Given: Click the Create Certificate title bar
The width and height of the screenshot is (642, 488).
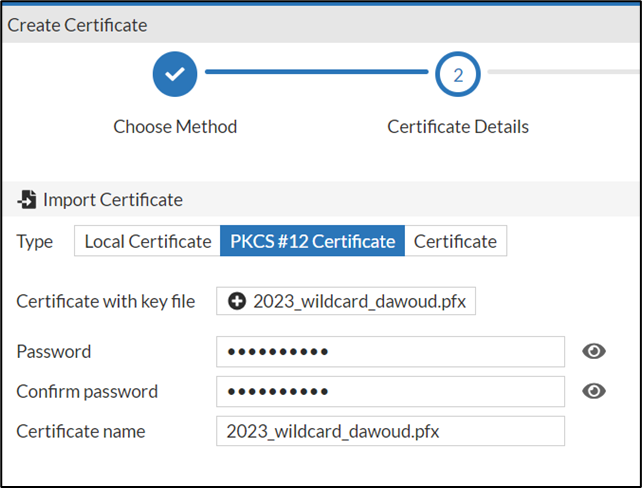Looking at the screenshot, I should (78, 25).
